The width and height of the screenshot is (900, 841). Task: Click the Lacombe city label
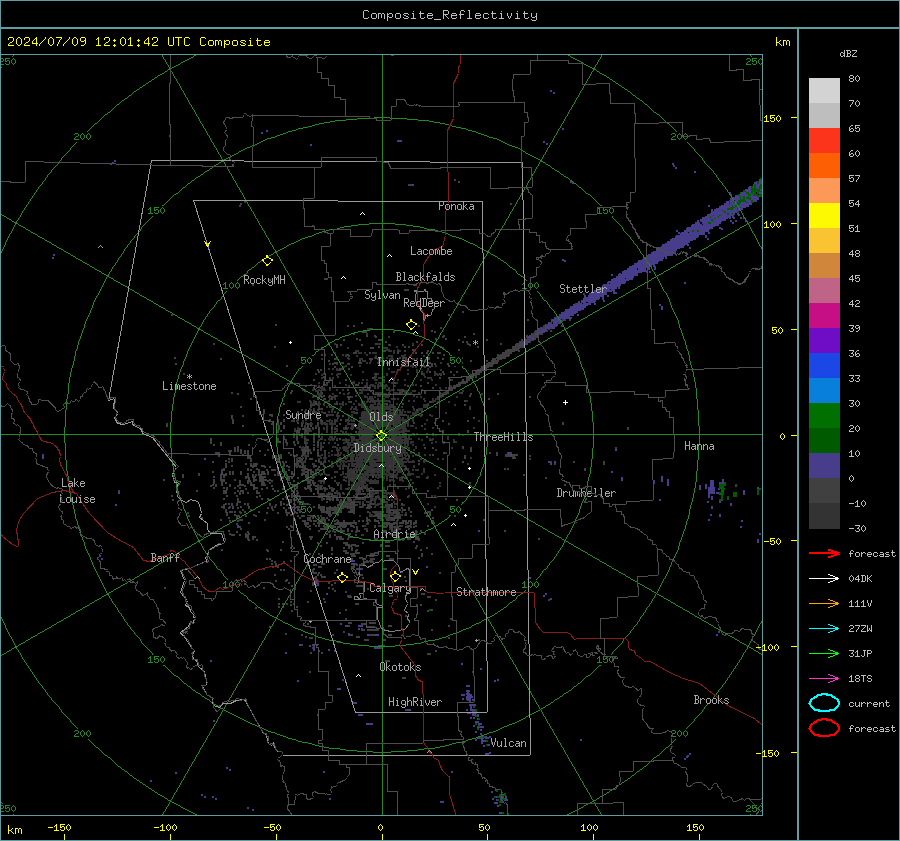[x=431, y=251]
